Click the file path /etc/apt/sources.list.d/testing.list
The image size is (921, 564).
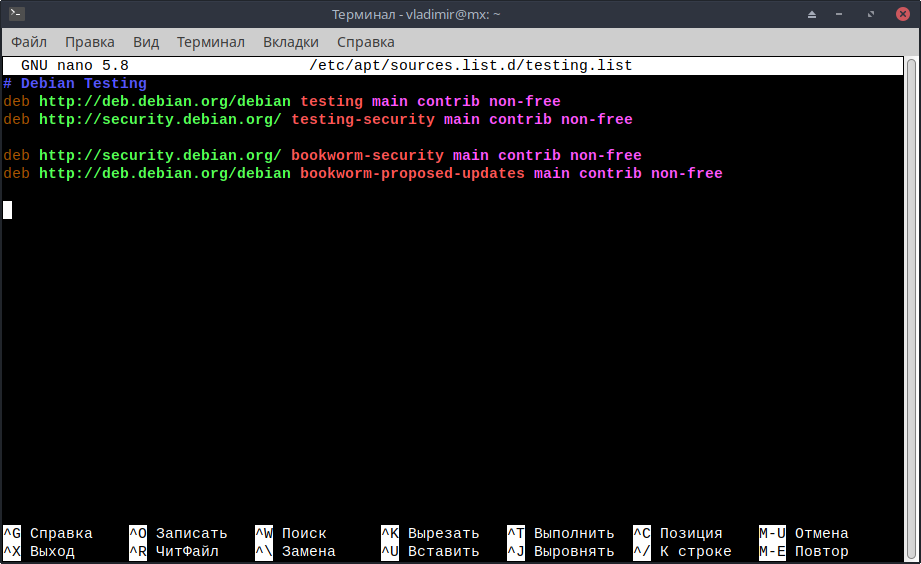point(470,65)
